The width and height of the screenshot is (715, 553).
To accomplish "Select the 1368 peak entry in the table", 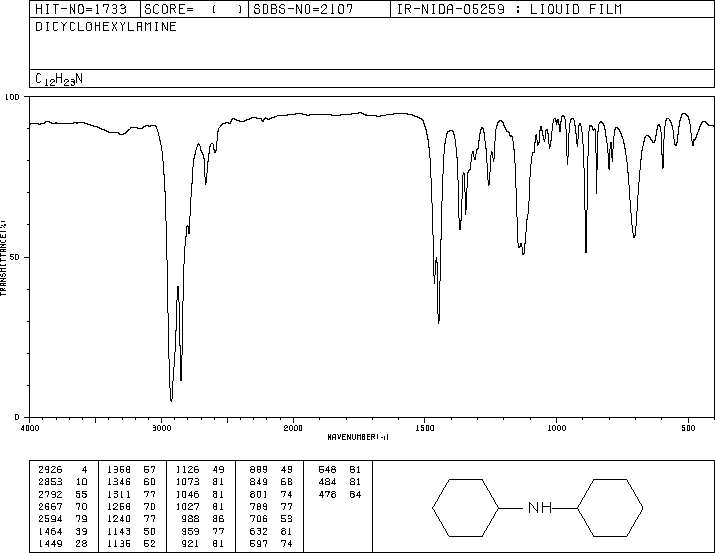I will tap(131, 469).
